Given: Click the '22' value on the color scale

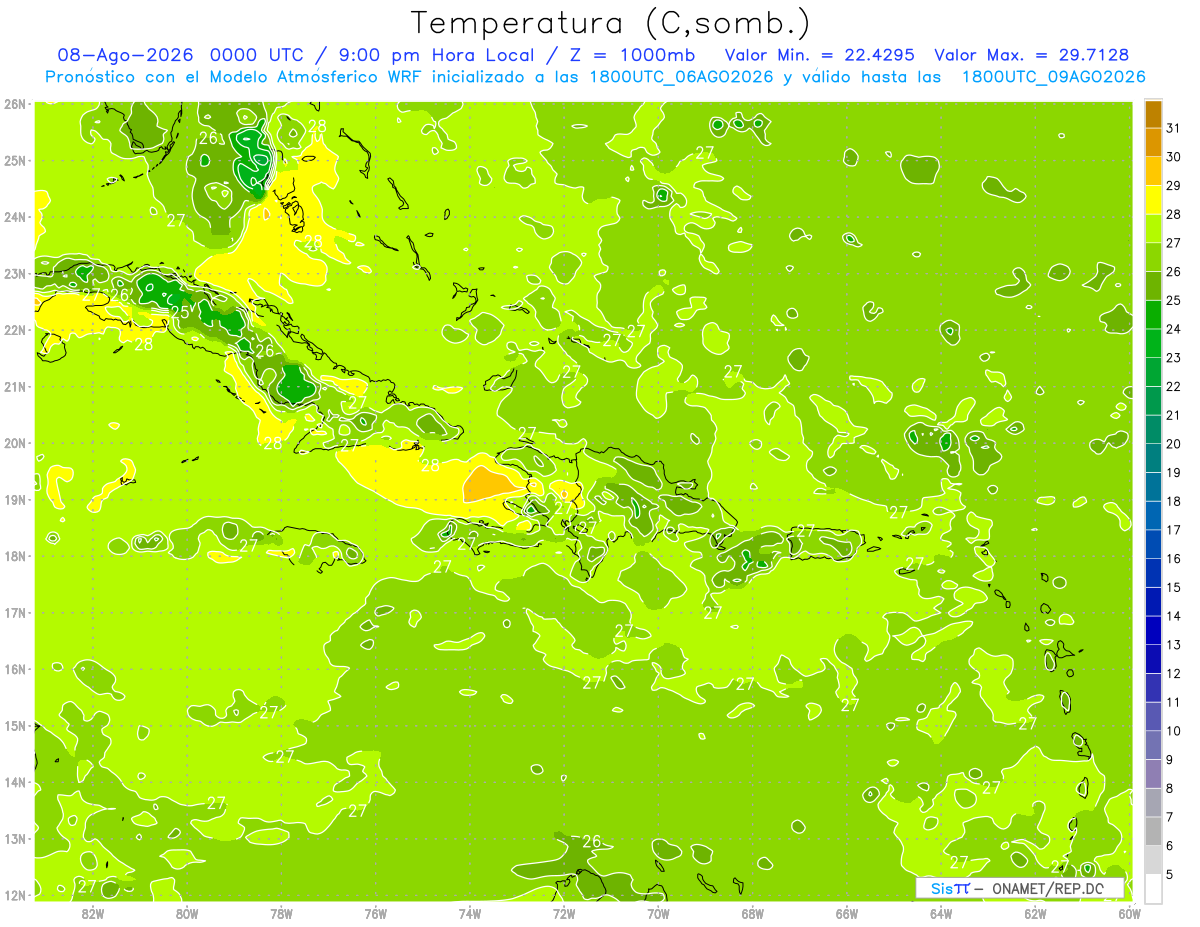Looking at the screenshot, I should pyautogui.click(x=1174, y=387).
